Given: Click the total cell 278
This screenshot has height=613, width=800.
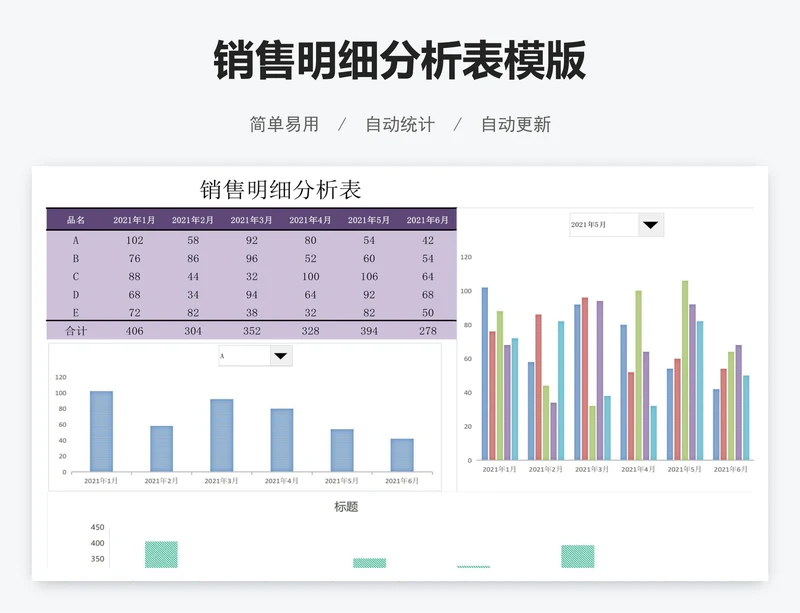Looking at the screenshot, I should (x=428, y=331).
